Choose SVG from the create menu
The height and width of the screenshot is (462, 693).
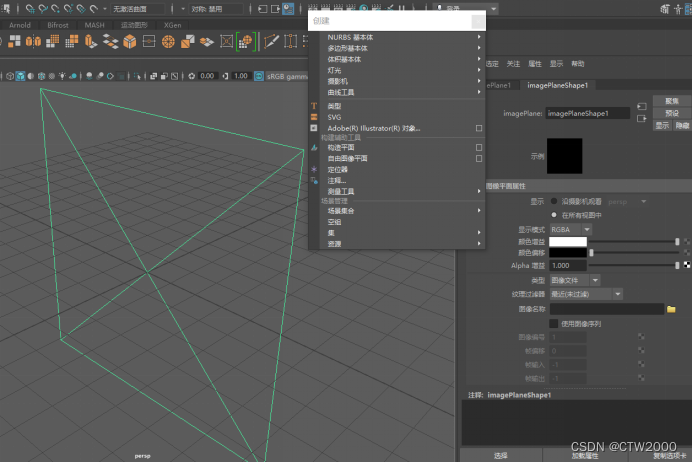tap(402, 117)
